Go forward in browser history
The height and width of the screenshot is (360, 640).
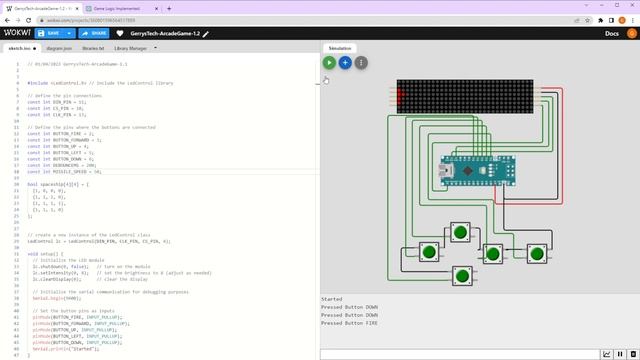[x=18, y=20]
